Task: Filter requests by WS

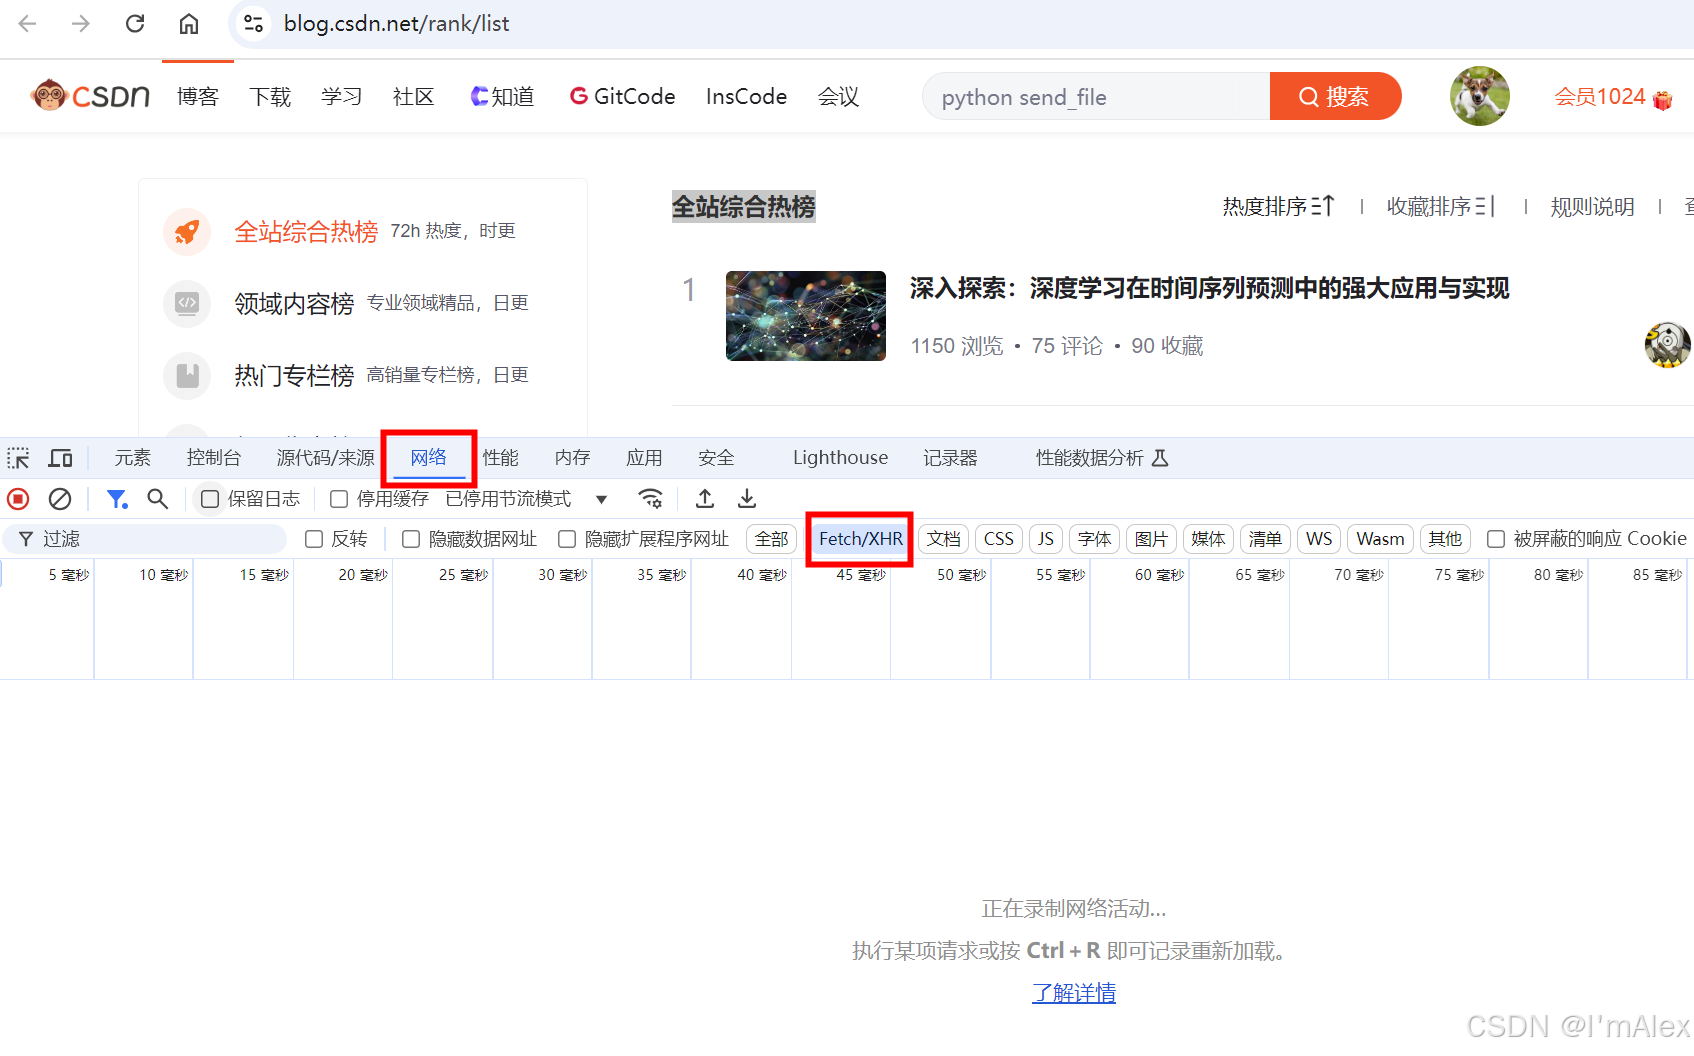Action: pos(1319,539)
